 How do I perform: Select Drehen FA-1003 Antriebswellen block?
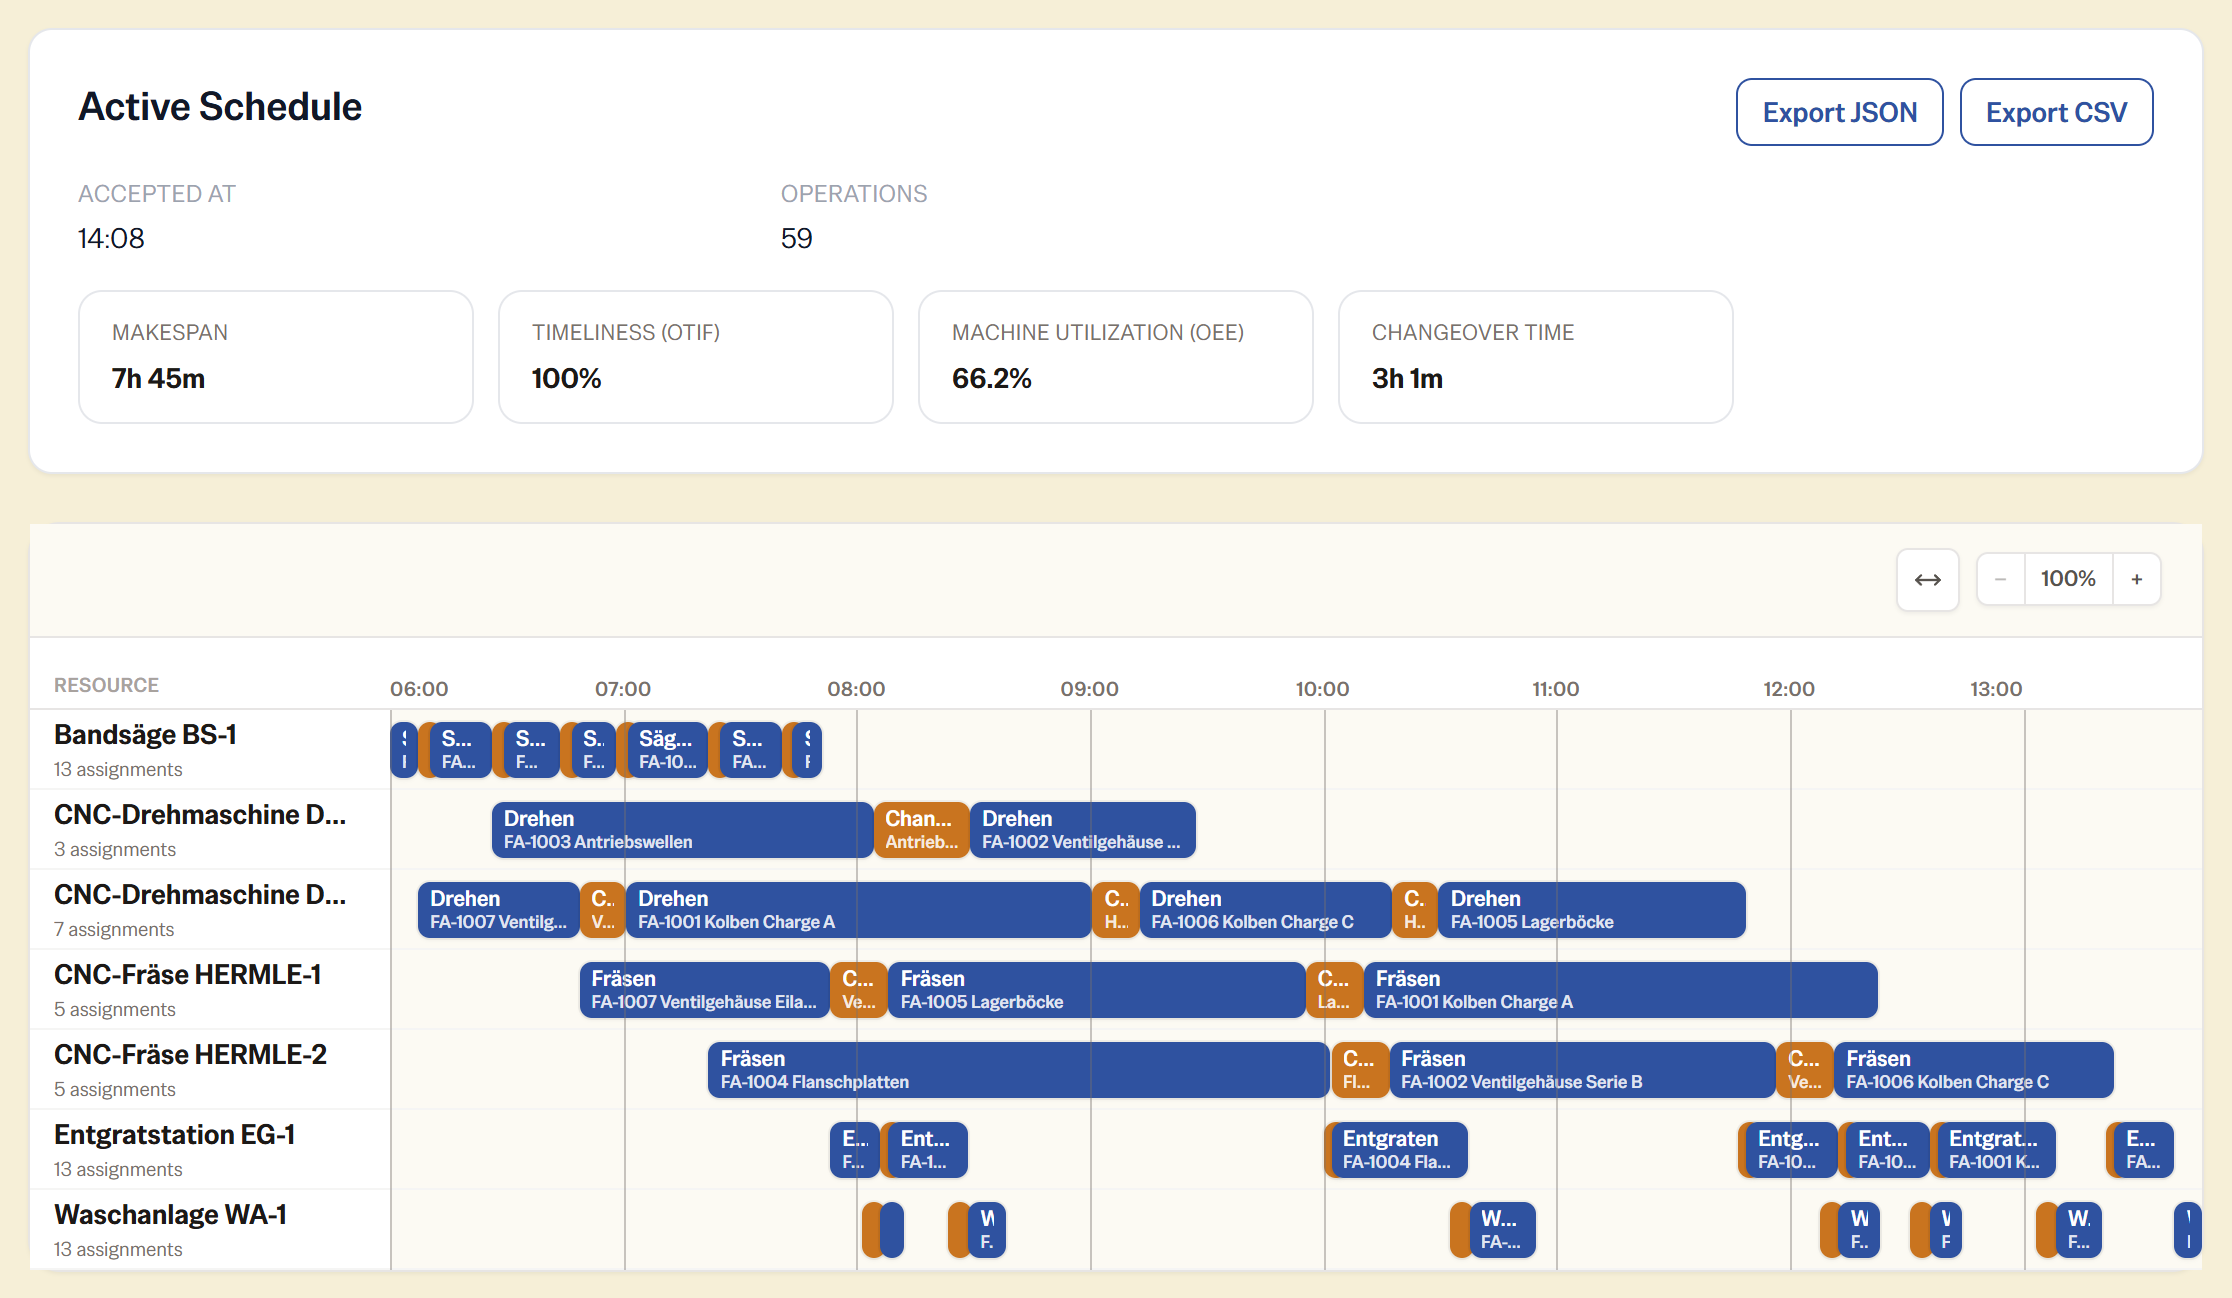tap(682, 830)
